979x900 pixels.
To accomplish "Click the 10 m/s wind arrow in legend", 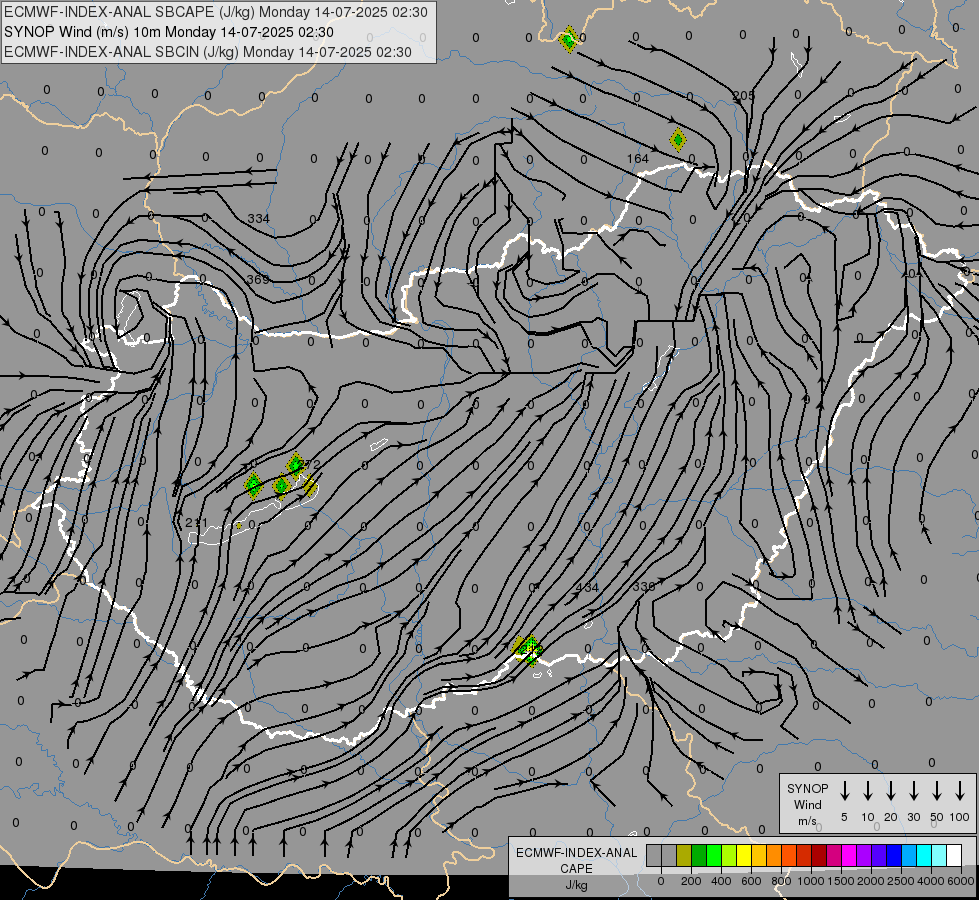I will pyautogui.click(x=867, y=791).
